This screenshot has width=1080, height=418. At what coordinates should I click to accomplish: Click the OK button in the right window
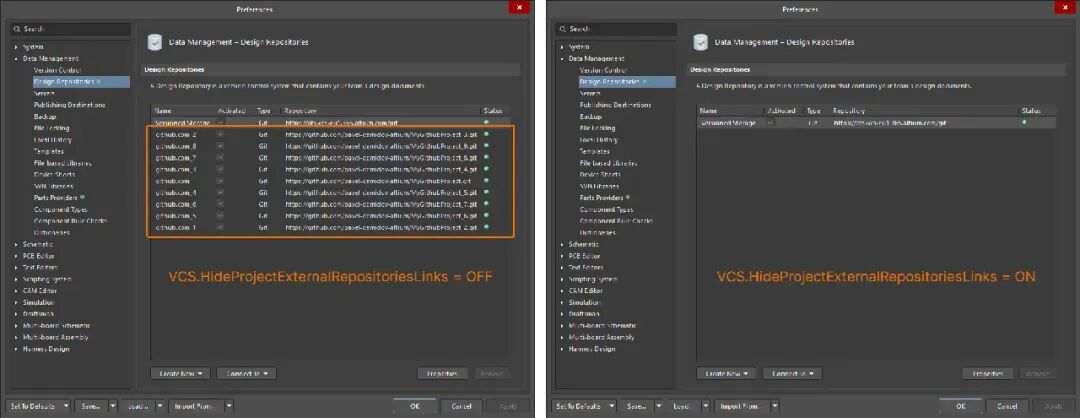[961, 406]
